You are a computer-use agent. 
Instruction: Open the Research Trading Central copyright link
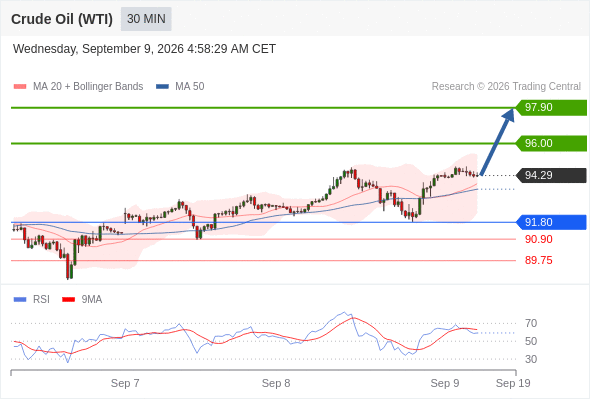click(506, 87)
